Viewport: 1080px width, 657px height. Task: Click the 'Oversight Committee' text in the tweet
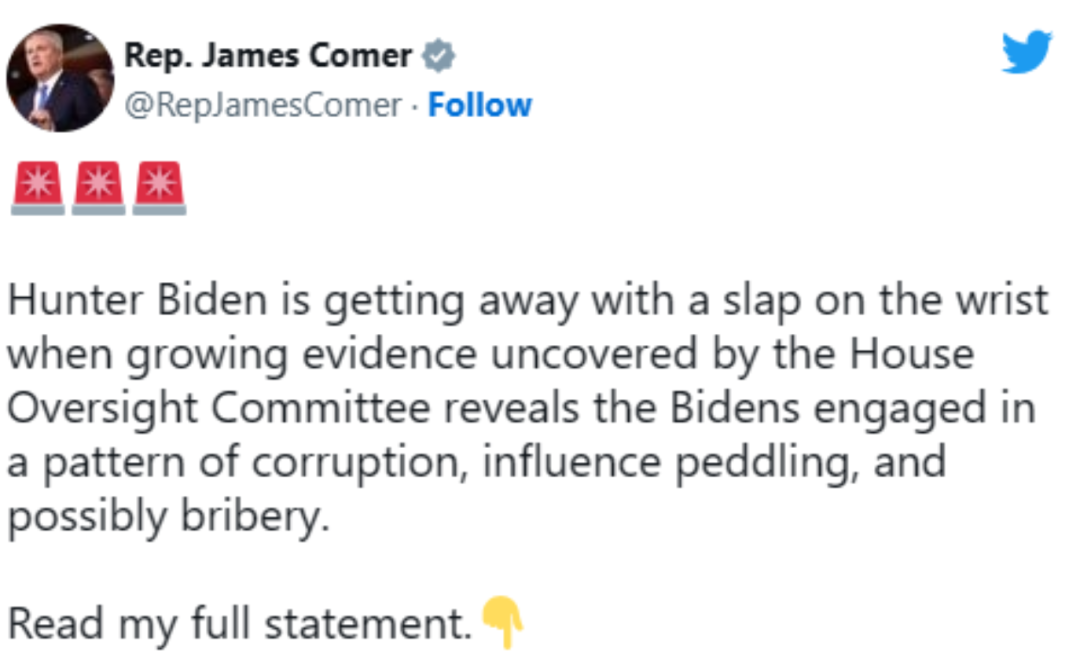[218, 409]
